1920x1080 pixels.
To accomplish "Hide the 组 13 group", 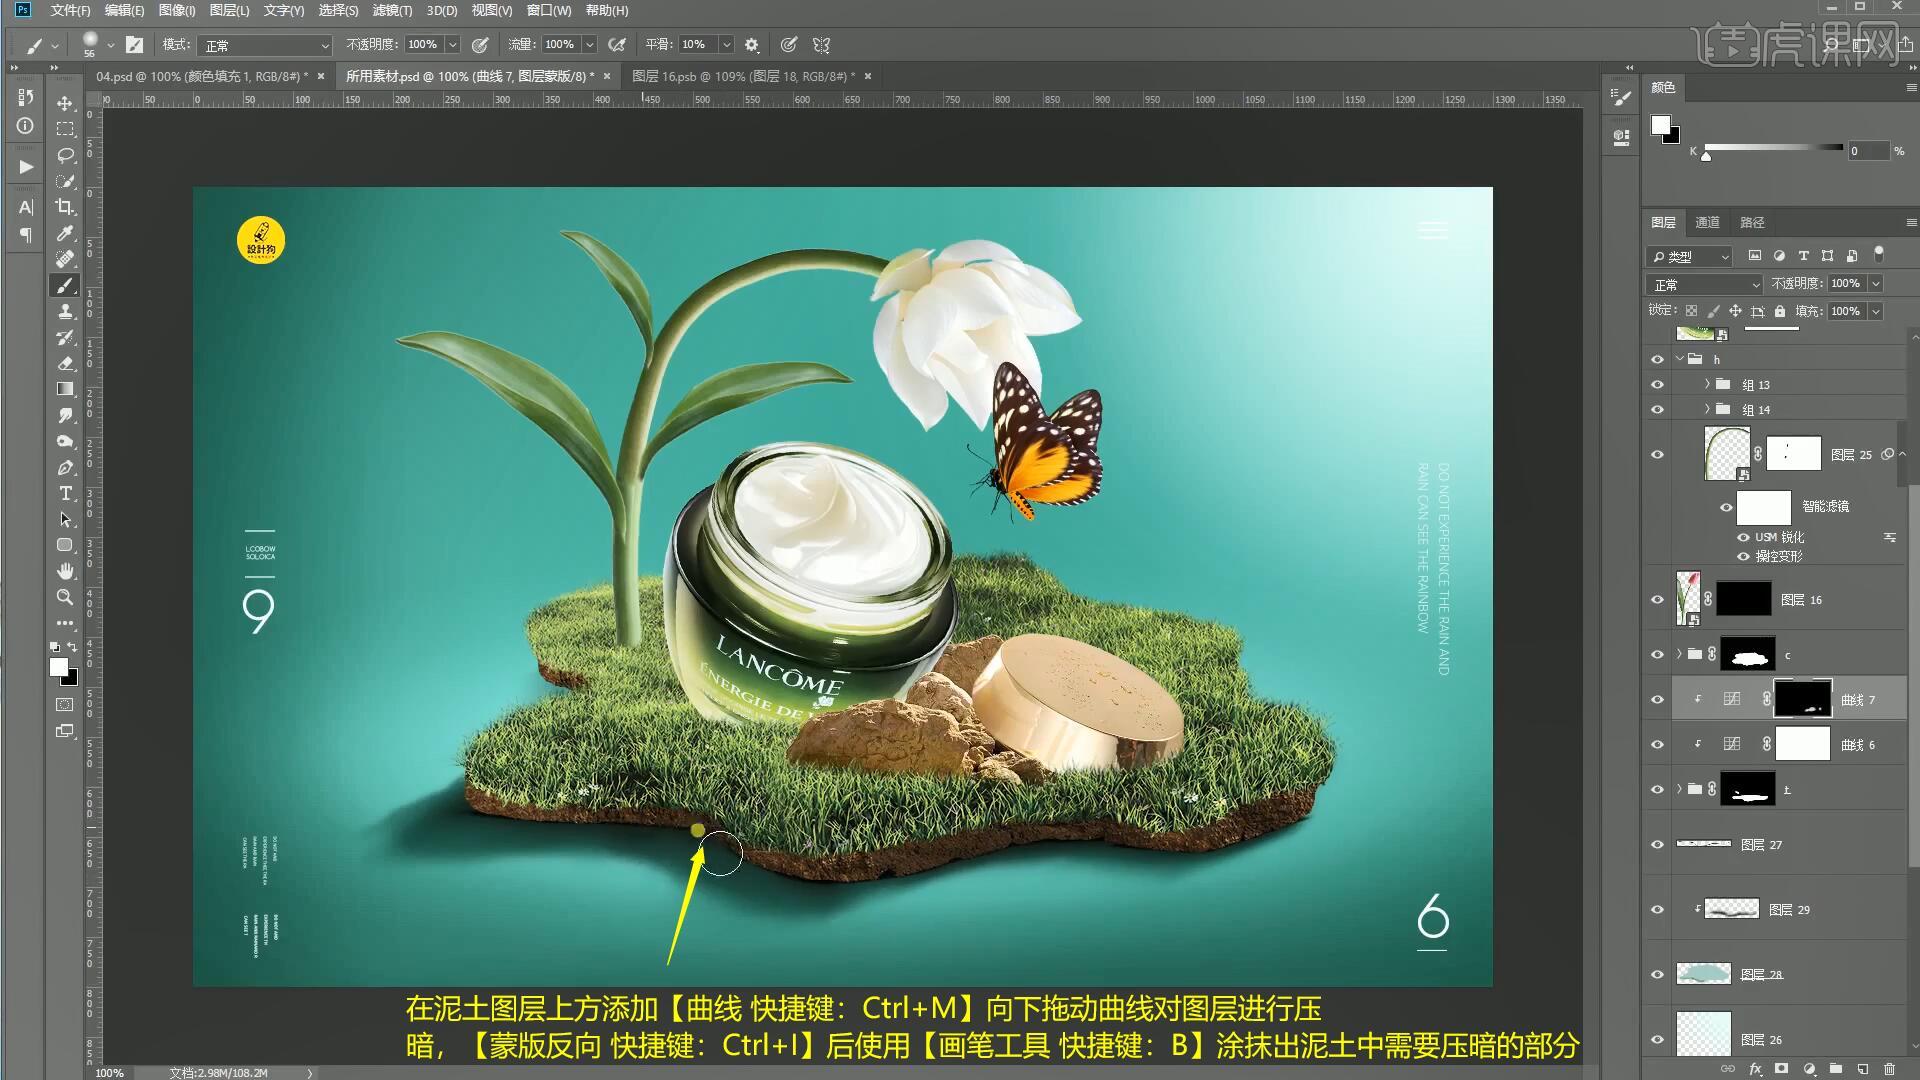I will point(1657,385).
